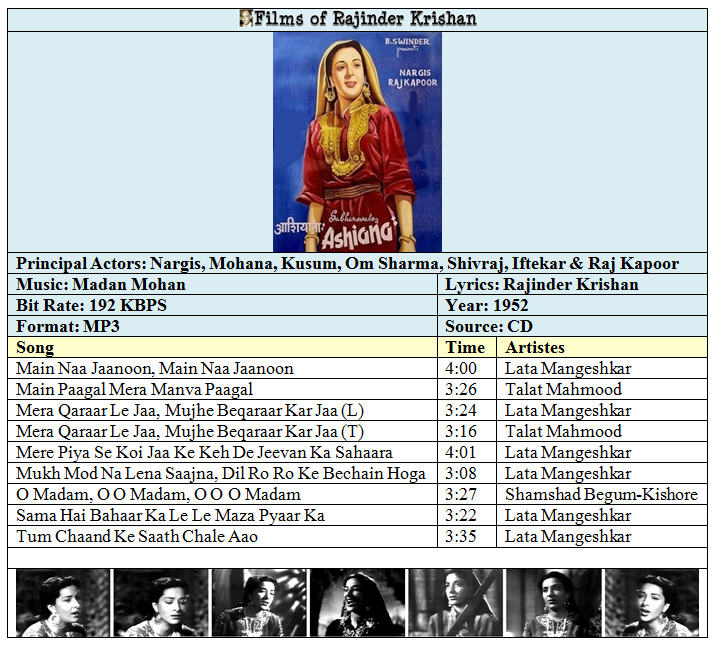
Task: Click the 'Source: CD' cell
Action: 572,326
